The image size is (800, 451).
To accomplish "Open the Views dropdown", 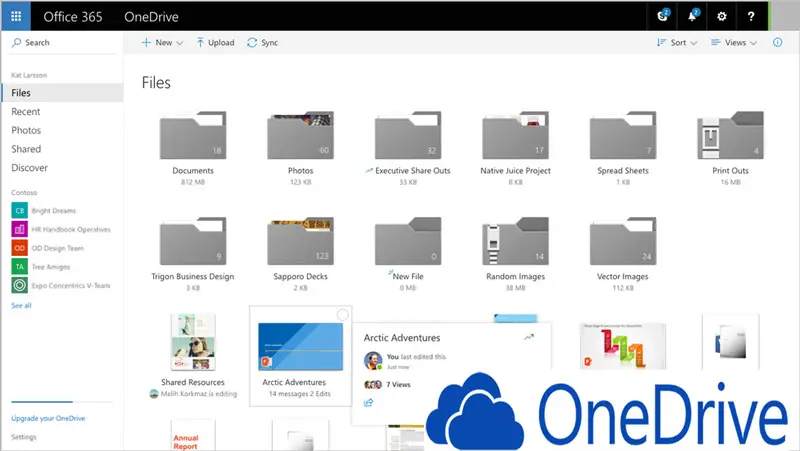I will point(734,43).
